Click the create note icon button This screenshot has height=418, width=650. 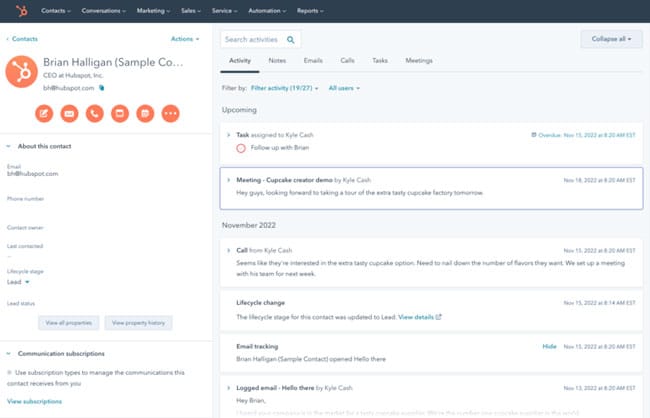[44, 113]
